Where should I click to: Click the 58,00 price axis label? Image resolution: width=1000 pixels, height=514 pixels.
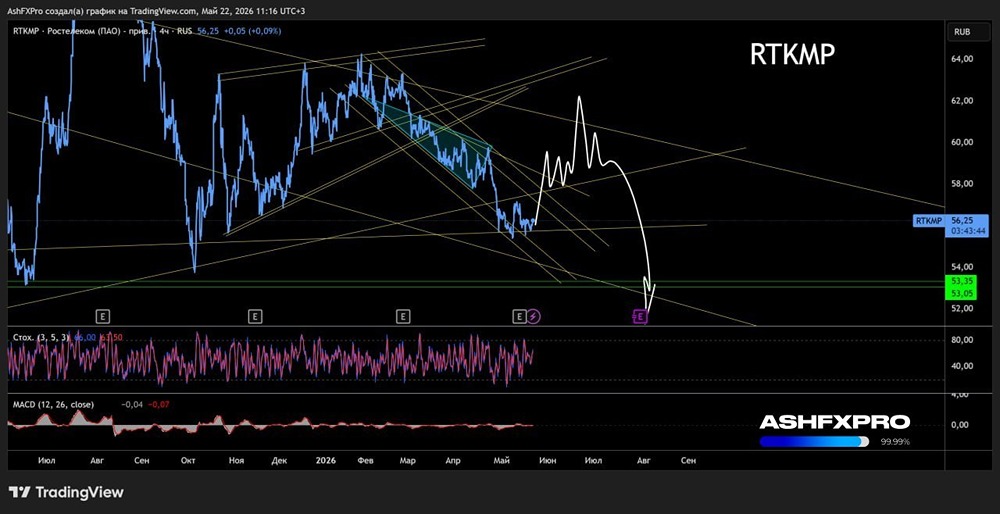pos(962,184)
